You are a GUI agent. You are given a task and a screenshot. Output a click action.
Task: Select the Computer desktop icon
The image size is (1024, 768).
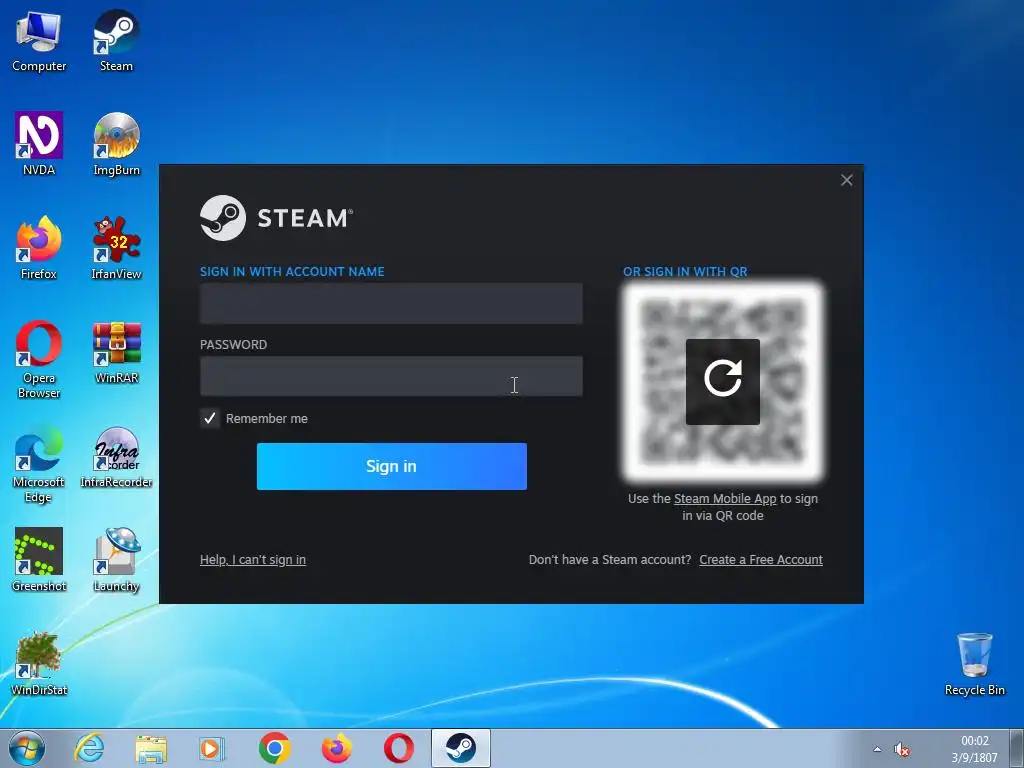39,41
